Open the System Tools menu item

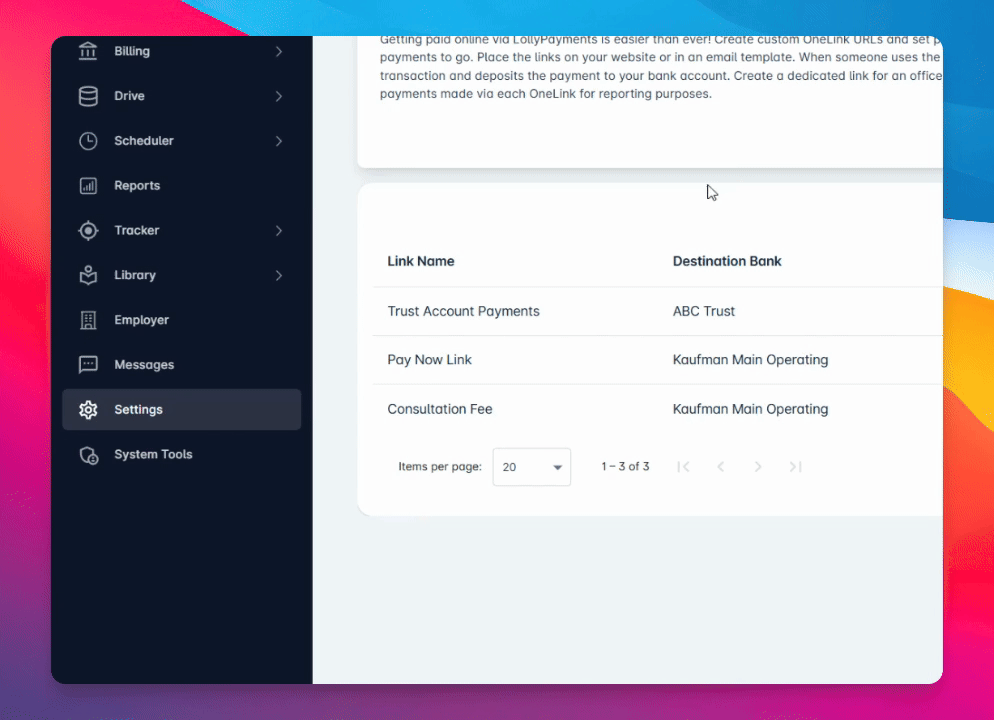(x=181, y=454)
